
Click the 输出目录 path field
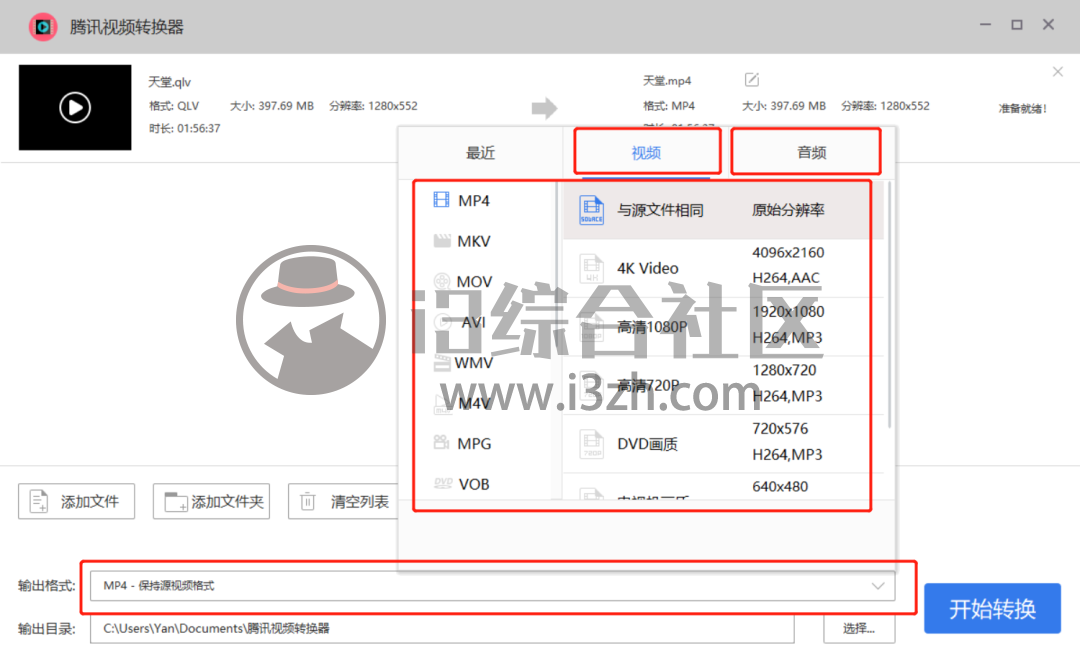coord(442,629)
